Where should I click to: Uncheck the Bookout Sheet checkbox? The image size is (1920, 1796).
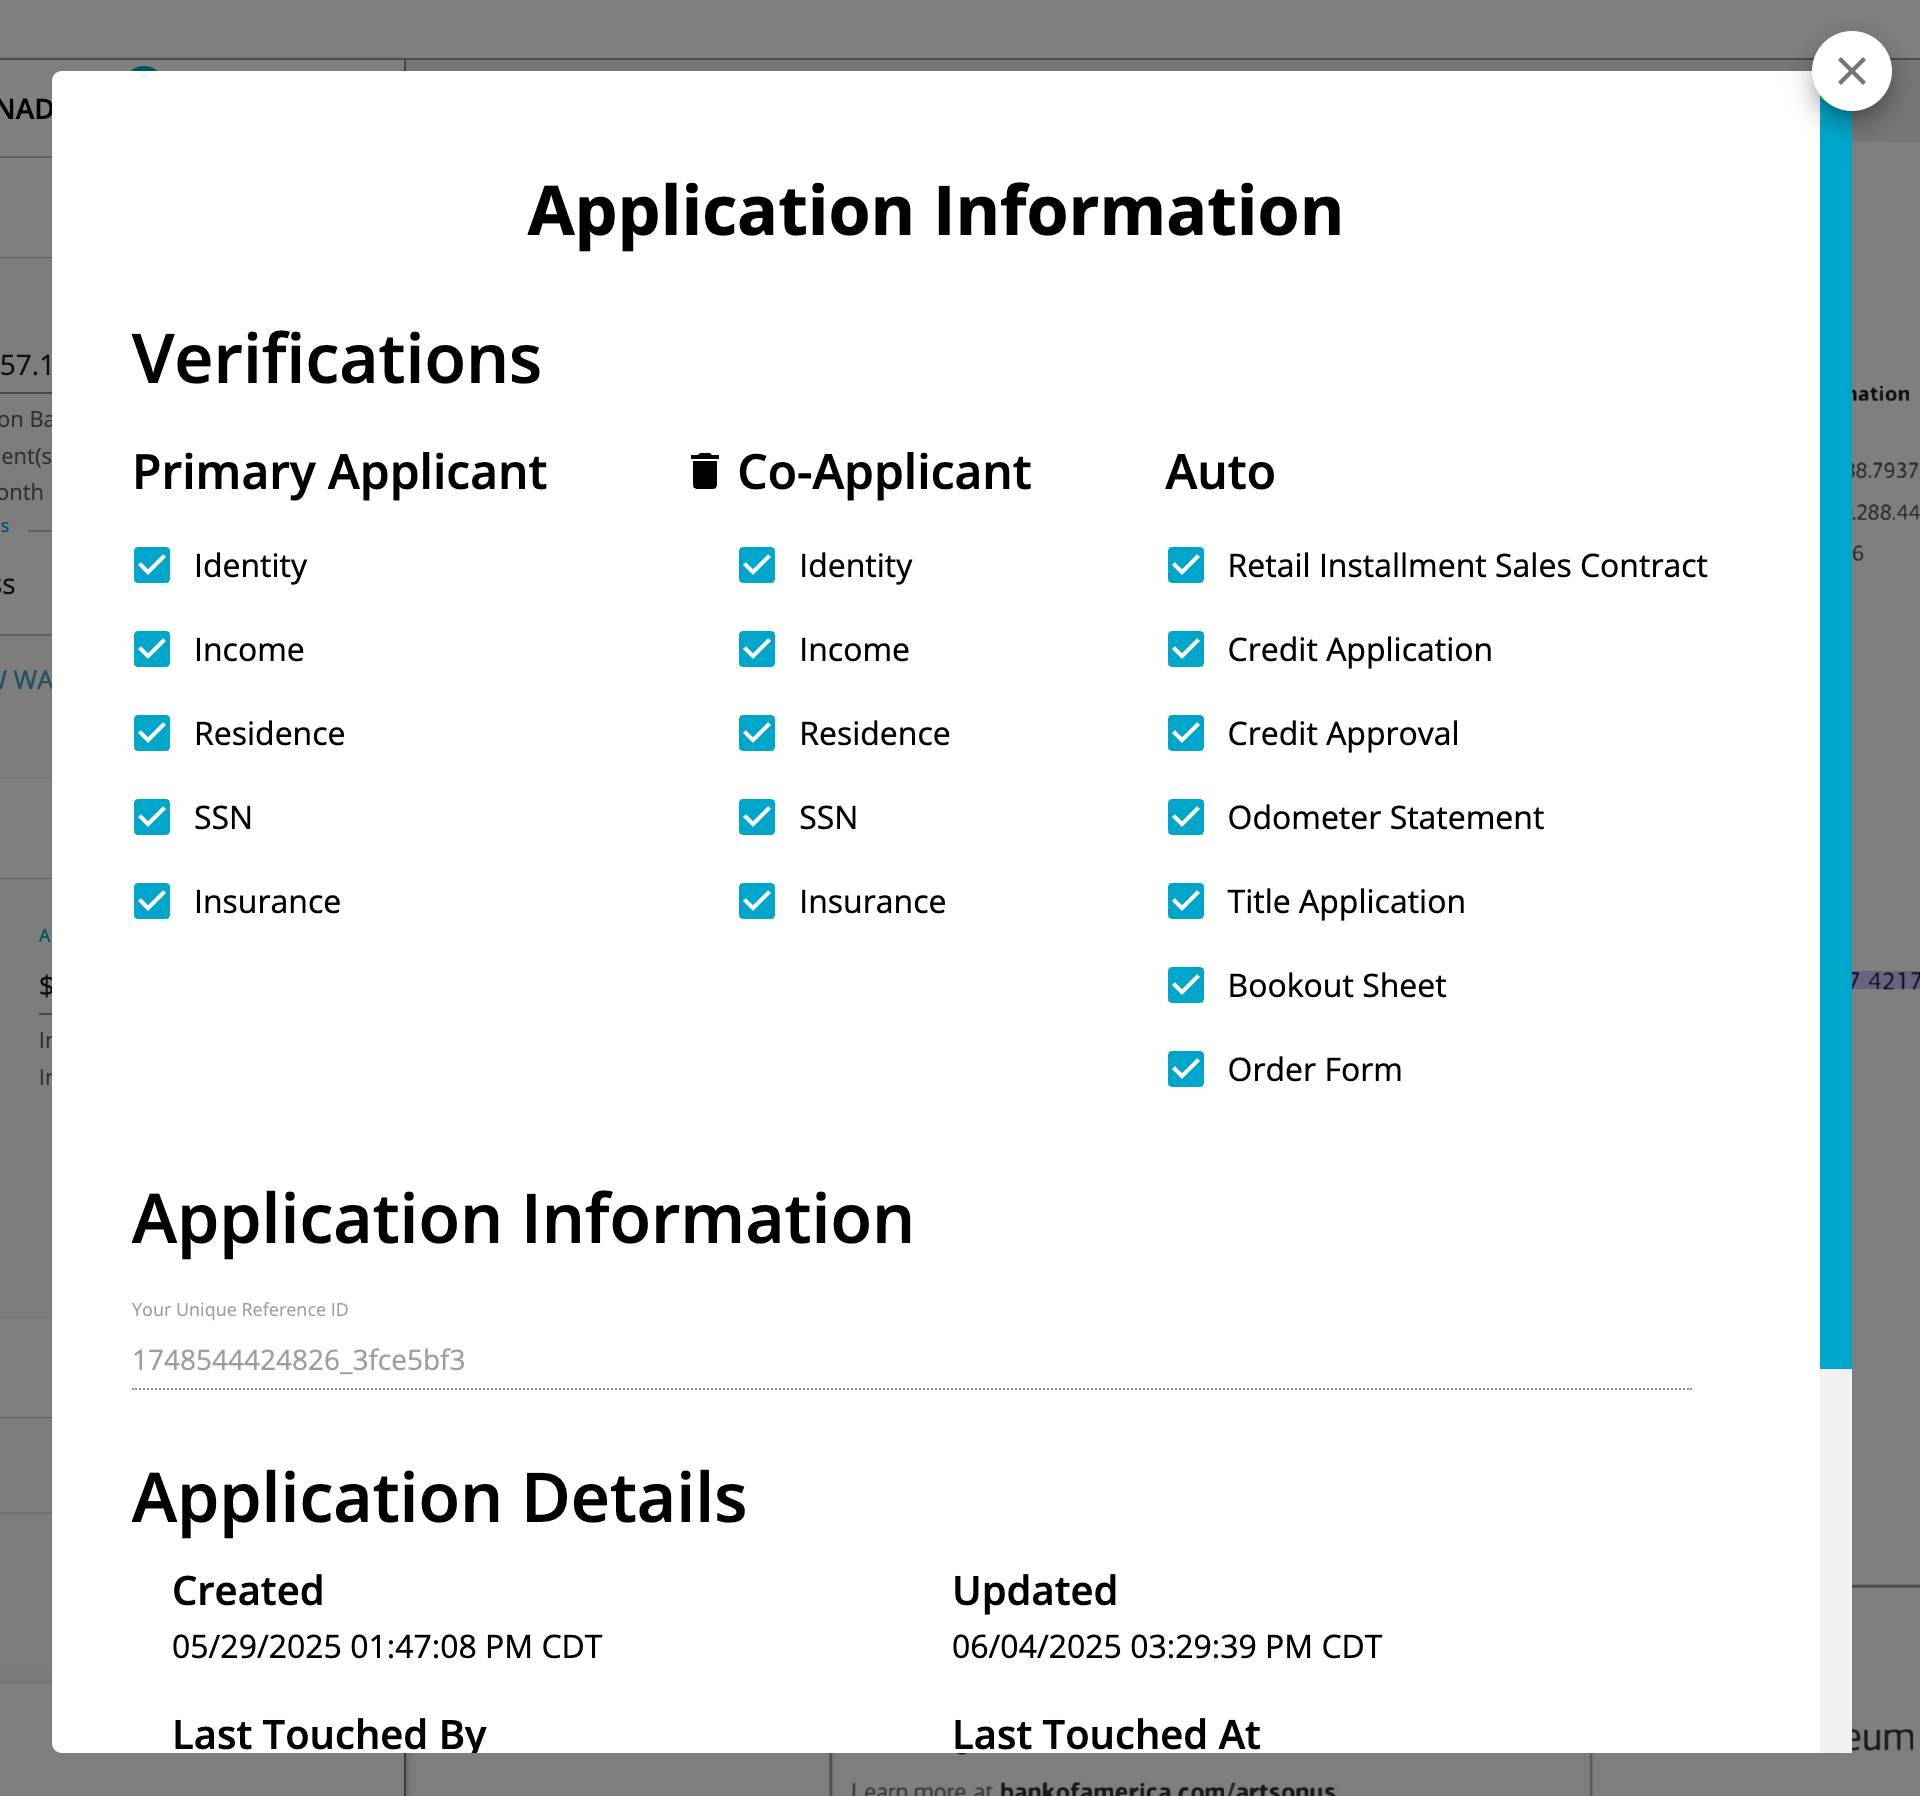(x=1185, y=985)
